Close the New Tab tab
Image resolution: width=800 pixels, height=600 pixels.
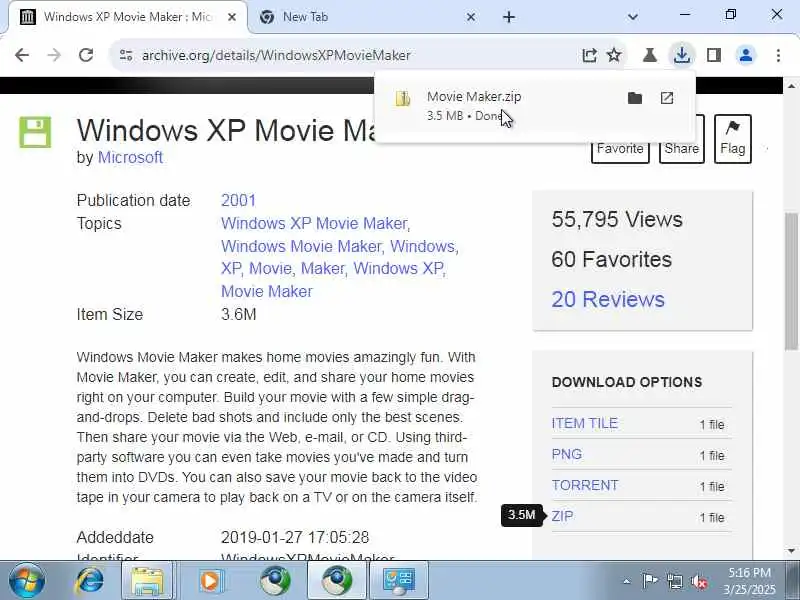471,17
